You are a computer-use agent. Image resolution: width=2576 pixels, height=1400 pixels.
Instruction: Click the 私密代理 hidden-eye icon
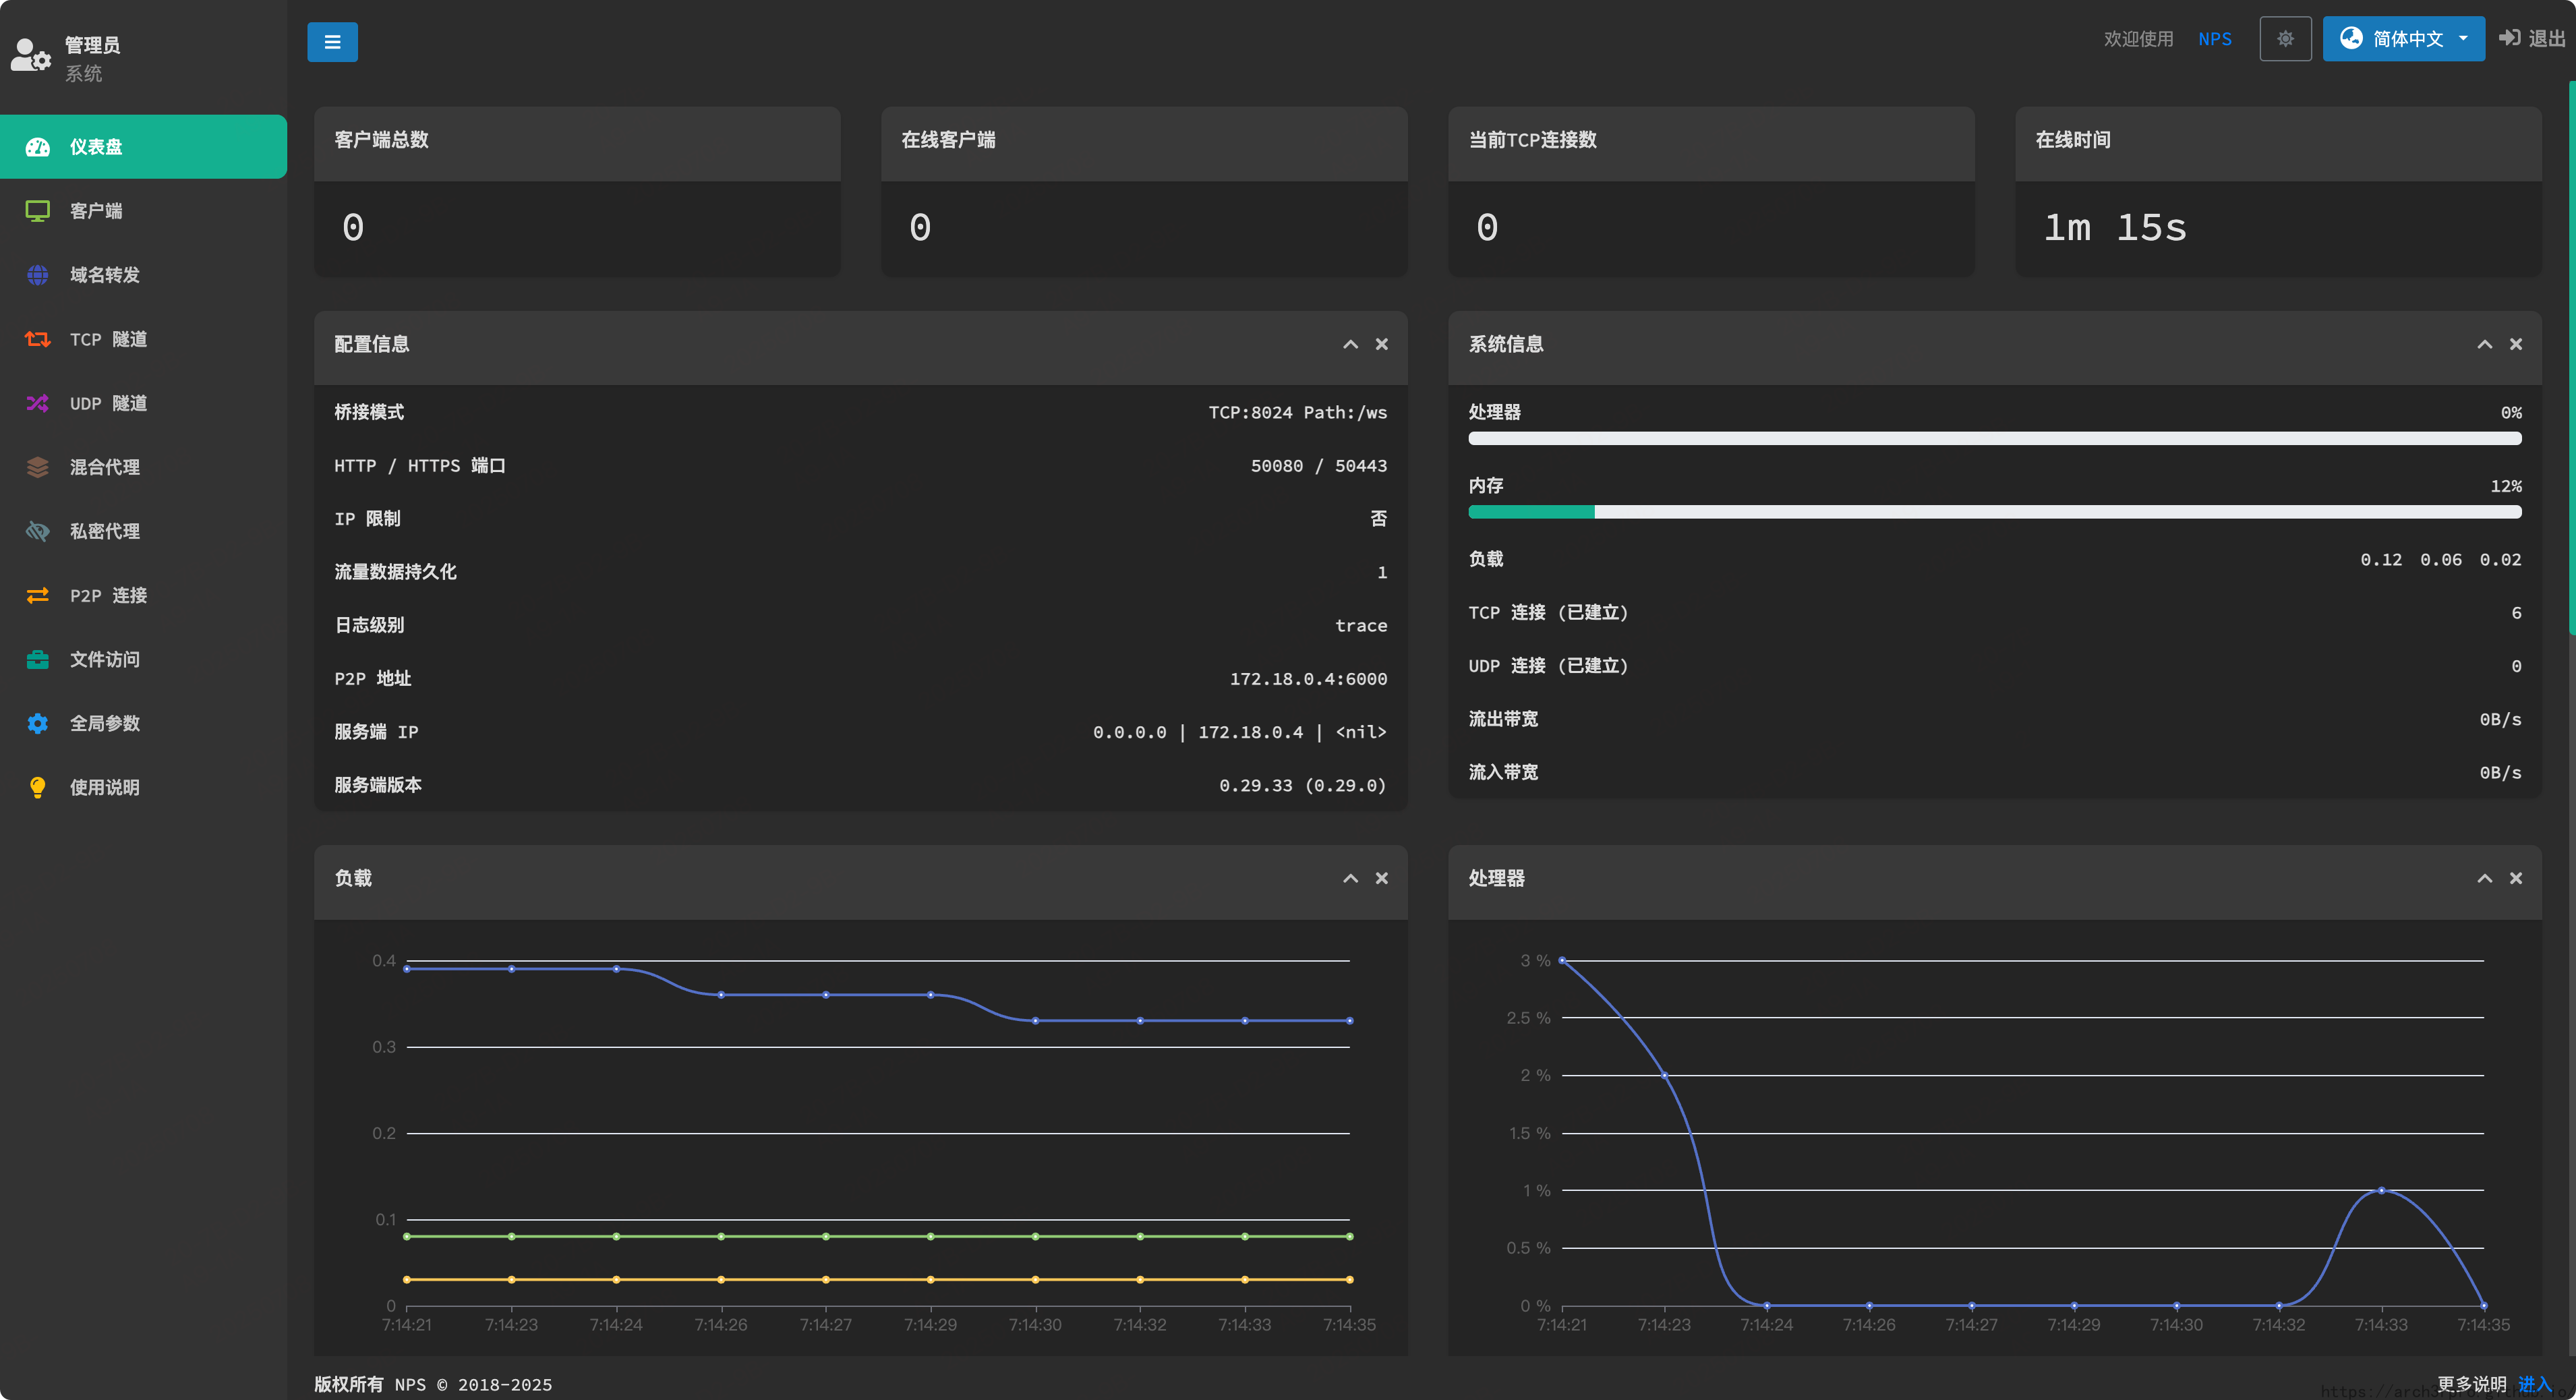click(x=37, y=531)
